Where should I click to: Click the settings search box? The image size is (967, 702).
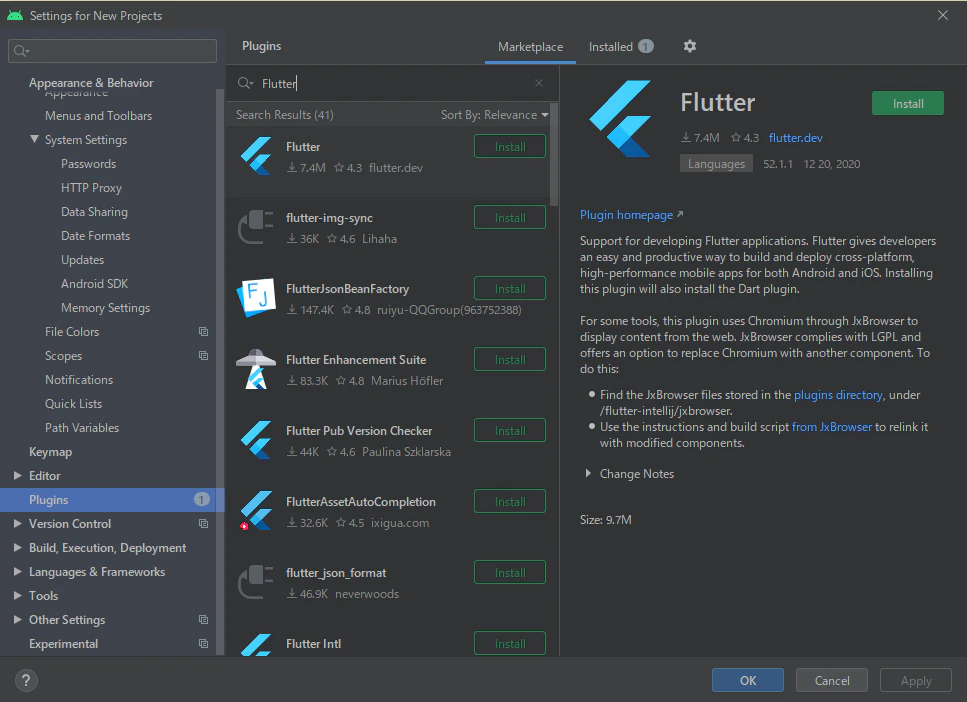pos(112,51)
